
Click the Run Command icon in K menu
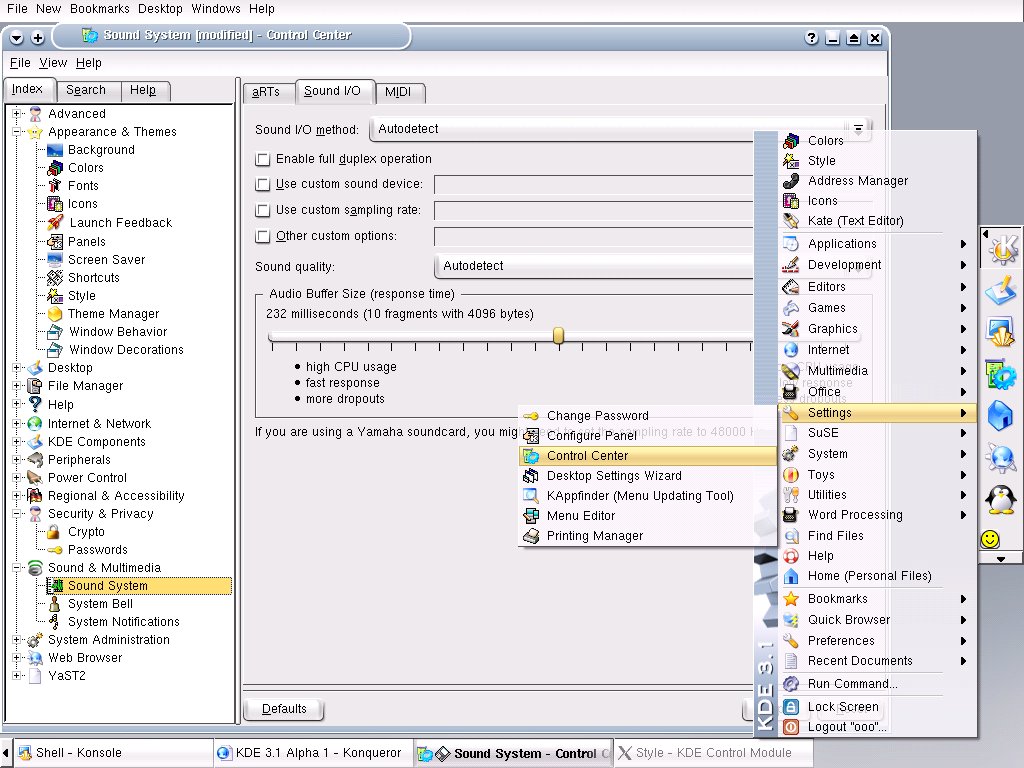click(791, 684)
